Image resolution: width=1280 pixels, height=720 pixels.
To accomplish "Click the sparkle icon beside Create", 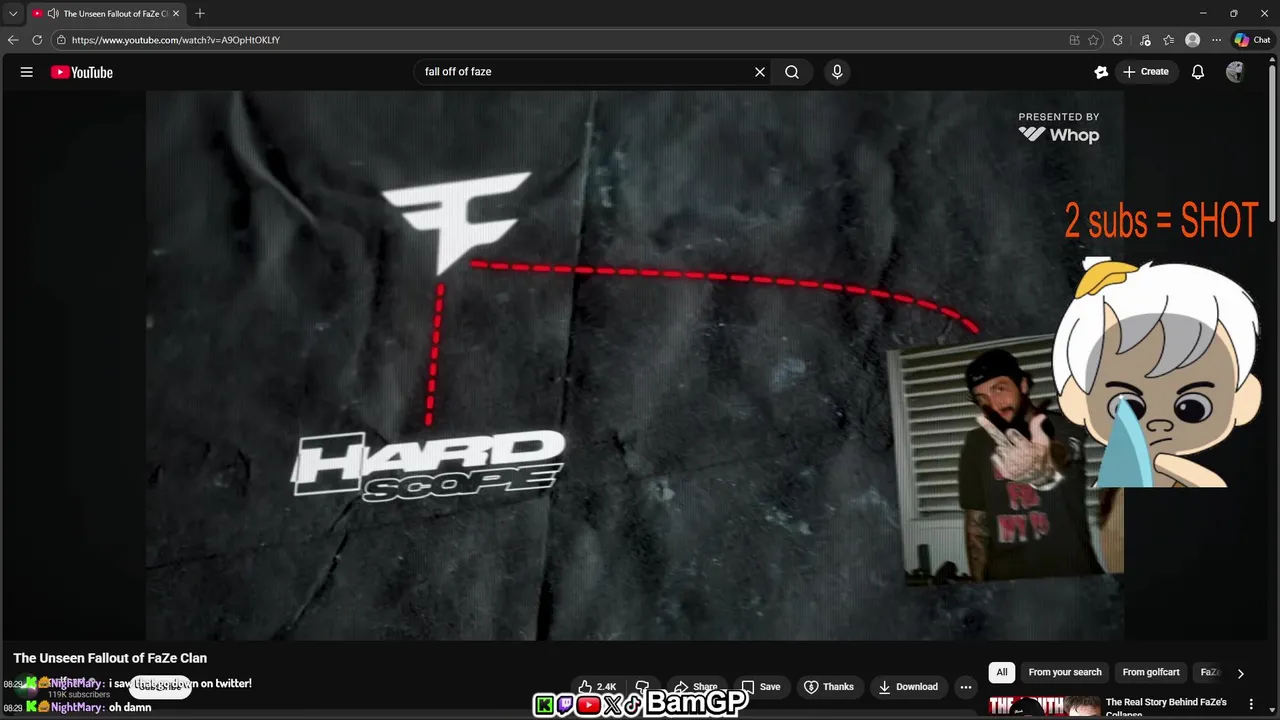I will pos(1101,72).
